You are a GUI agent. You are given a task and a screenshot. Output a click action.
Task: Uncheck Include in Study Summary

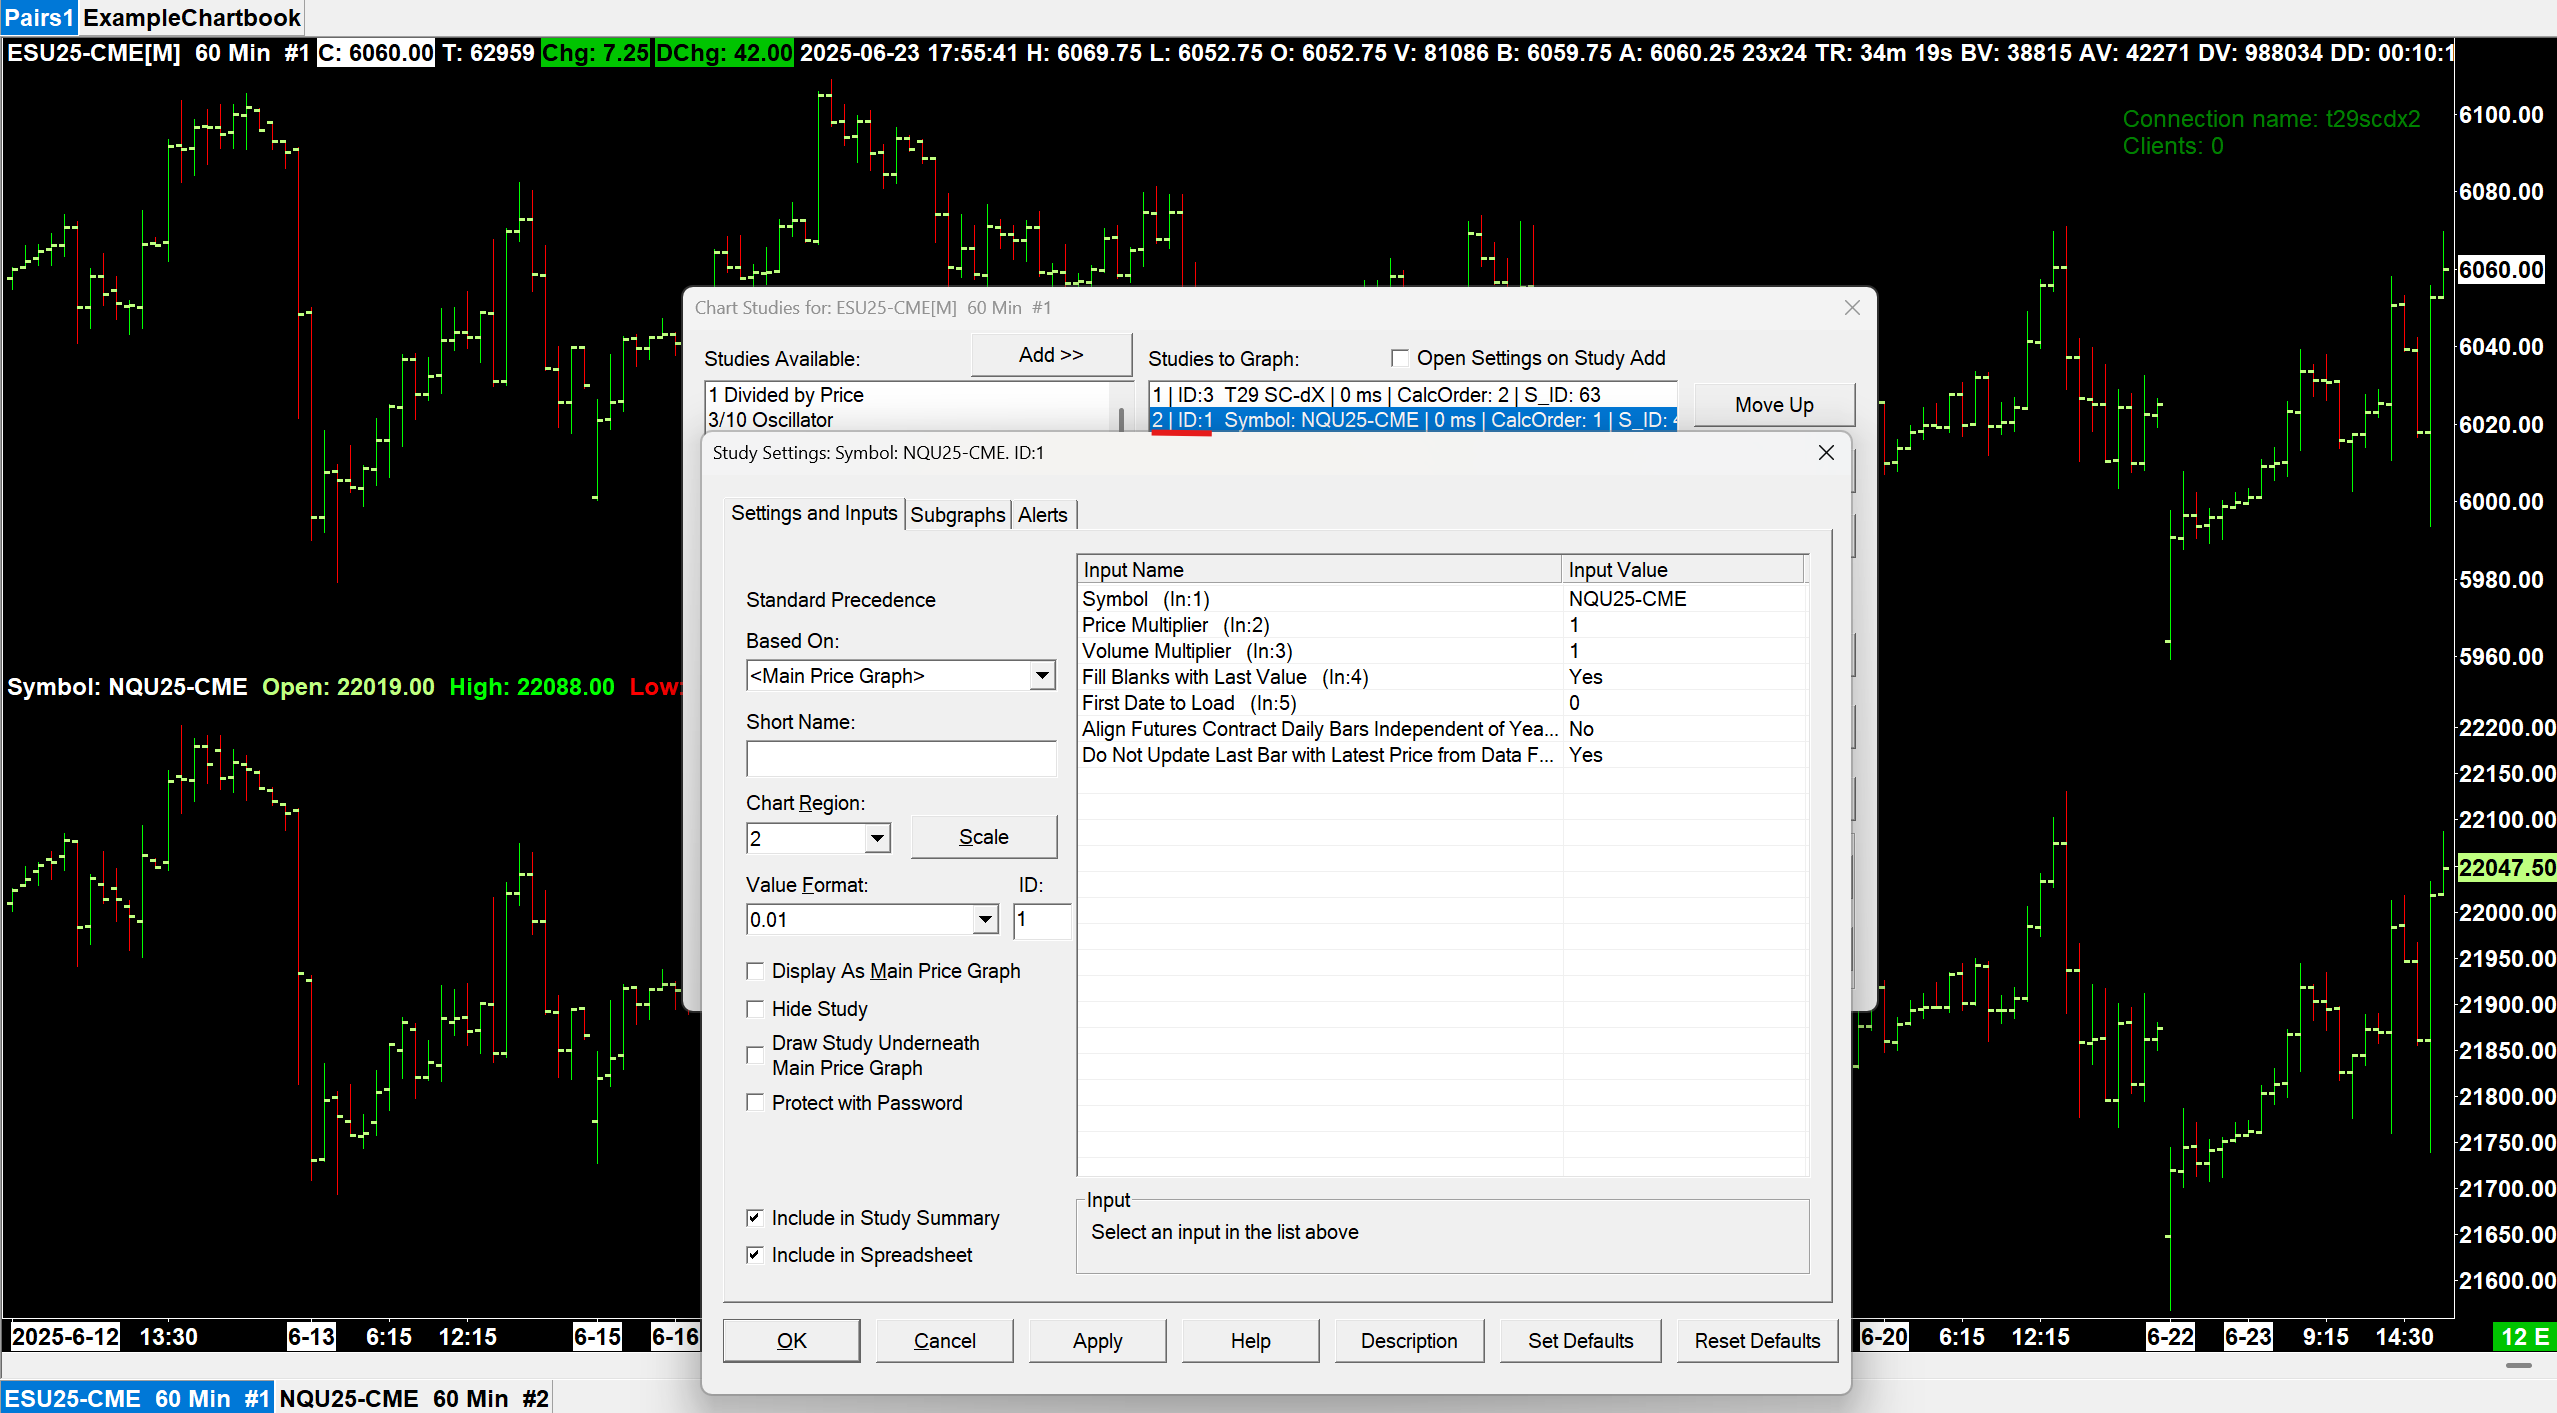(x=756, y=1218)
